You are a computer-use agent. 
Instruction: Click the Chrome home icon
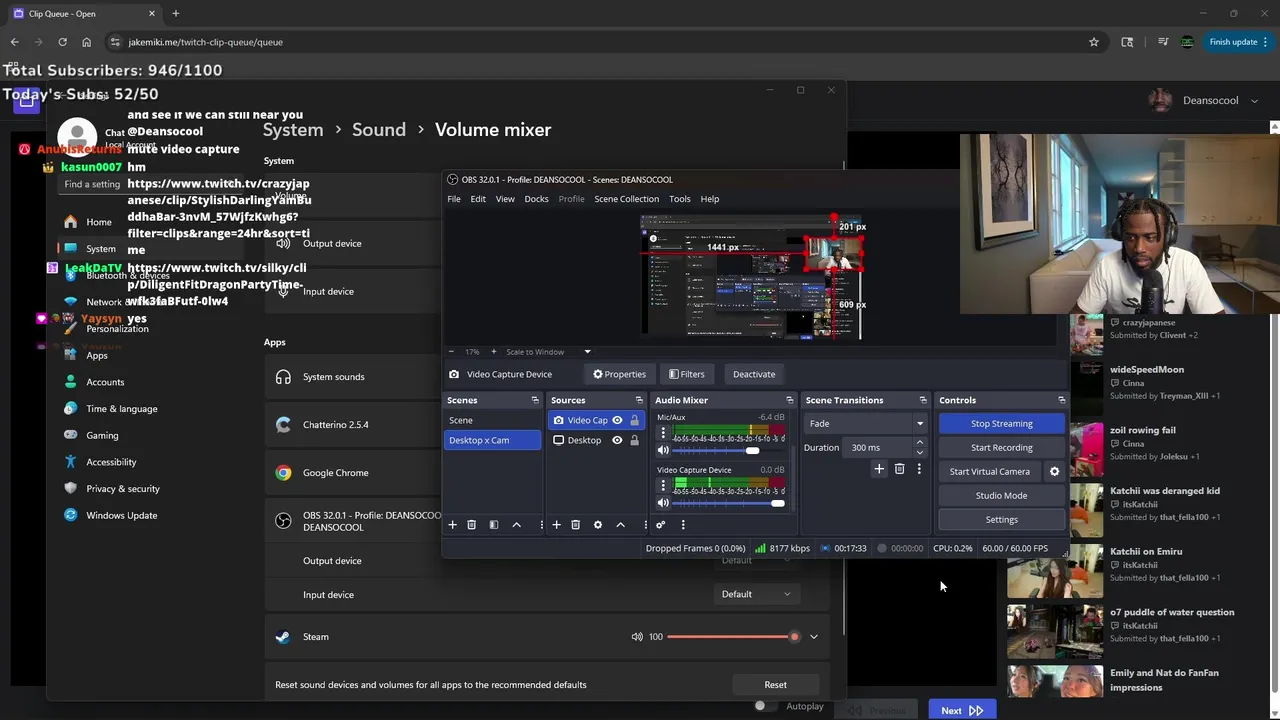tap(86, 42)
